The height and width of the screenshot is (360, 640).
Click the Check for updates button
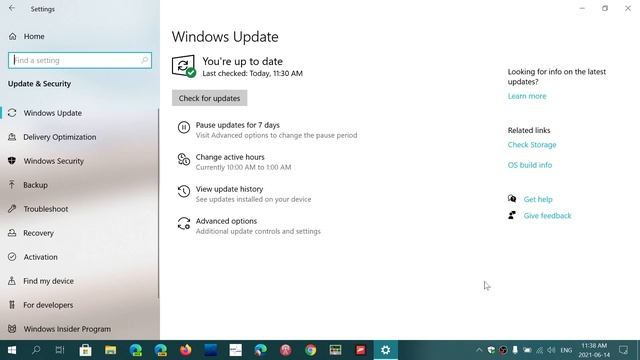point(209,98)
